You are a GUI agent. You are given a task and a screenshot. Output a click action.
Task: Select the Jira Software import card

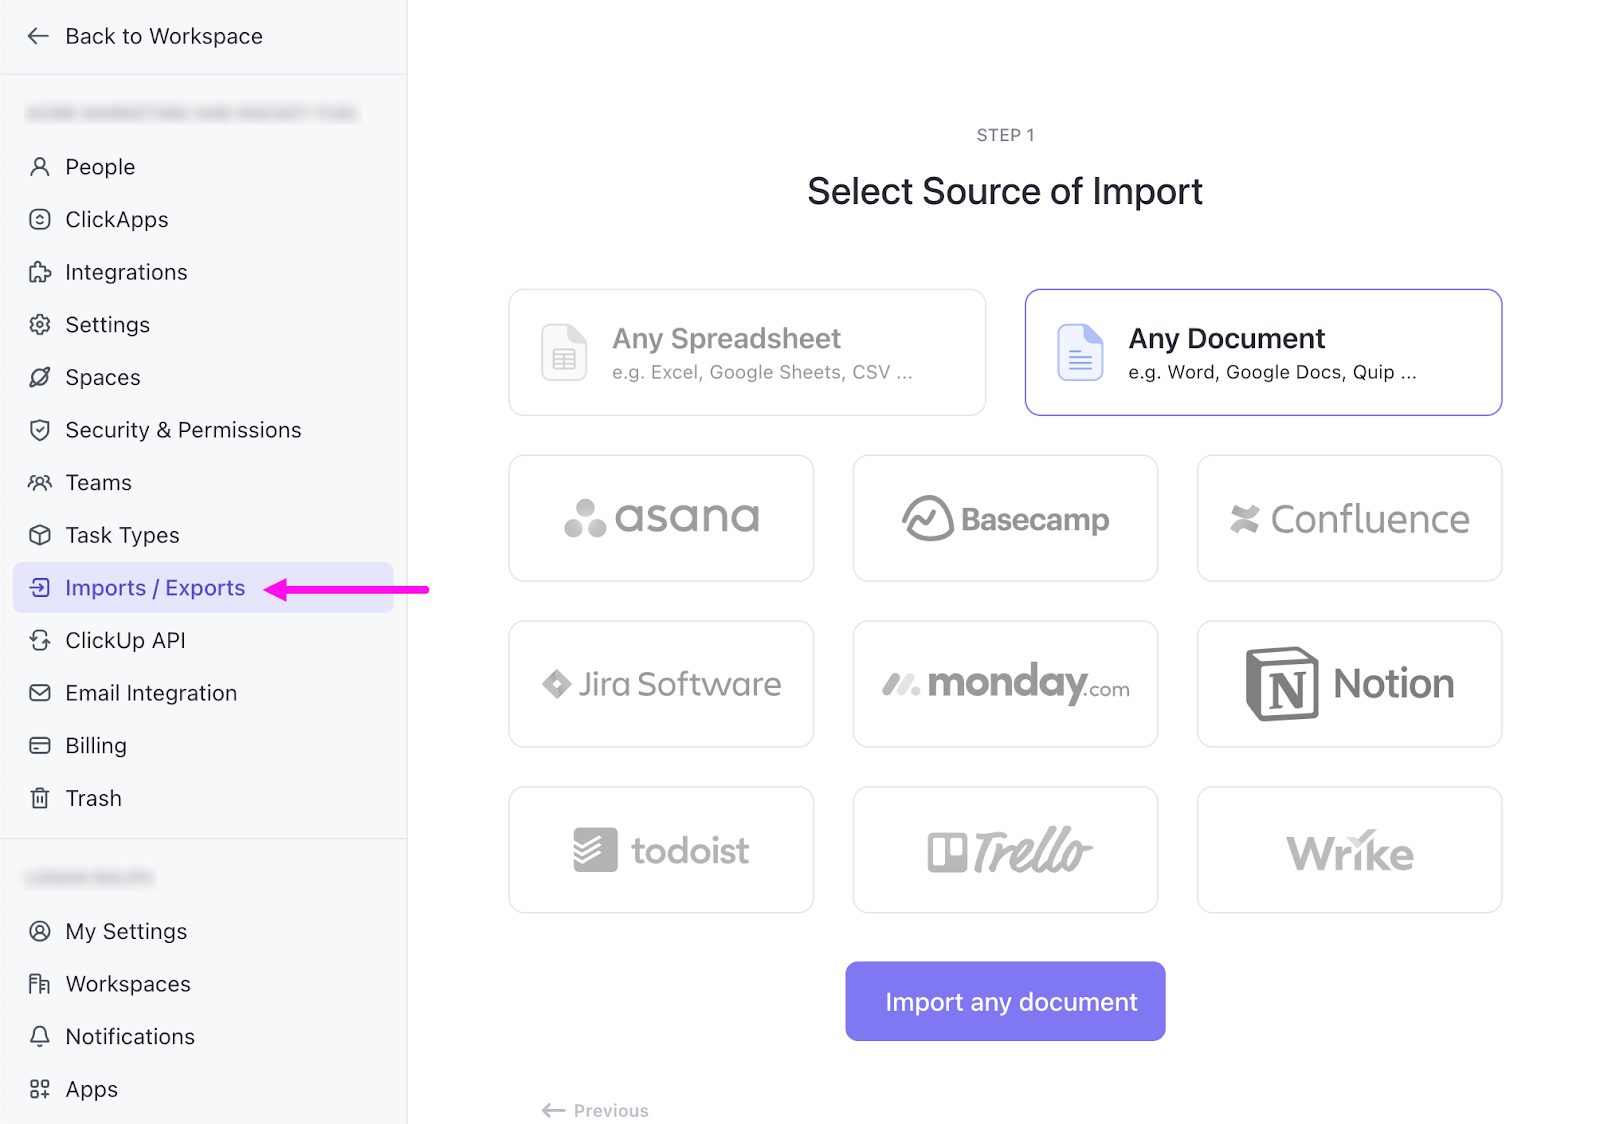(x=661, y=684)
